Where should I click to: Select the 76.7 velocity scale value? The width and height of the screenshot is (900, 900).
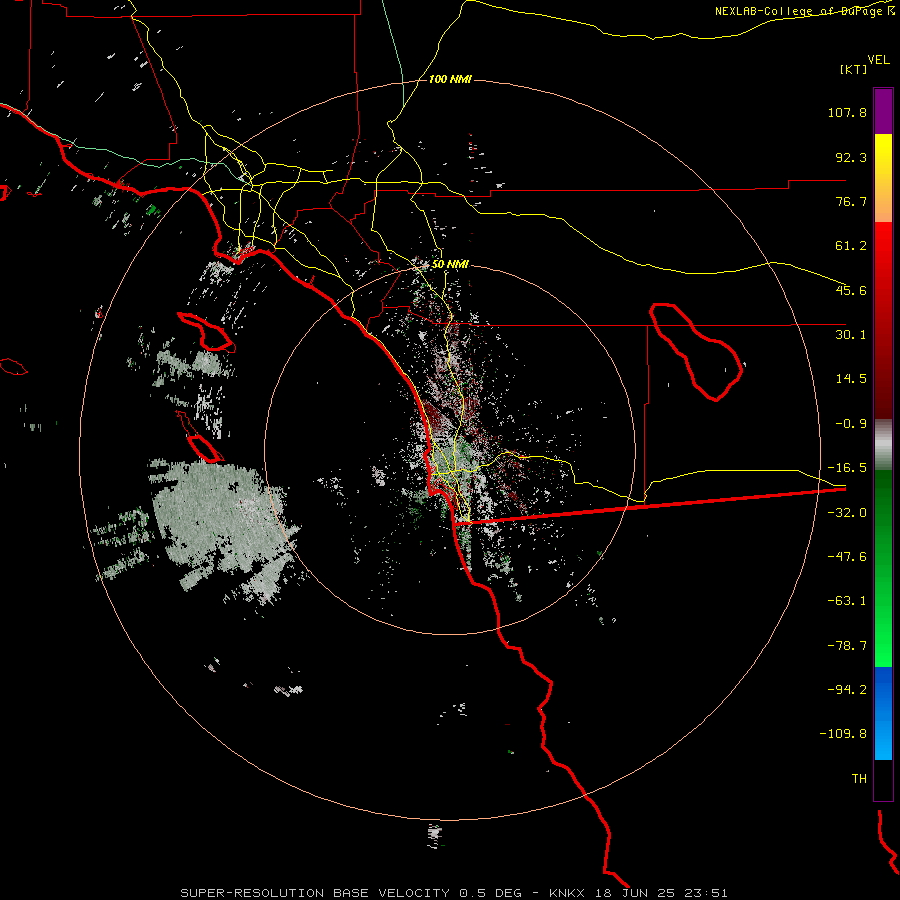(851, 201)
